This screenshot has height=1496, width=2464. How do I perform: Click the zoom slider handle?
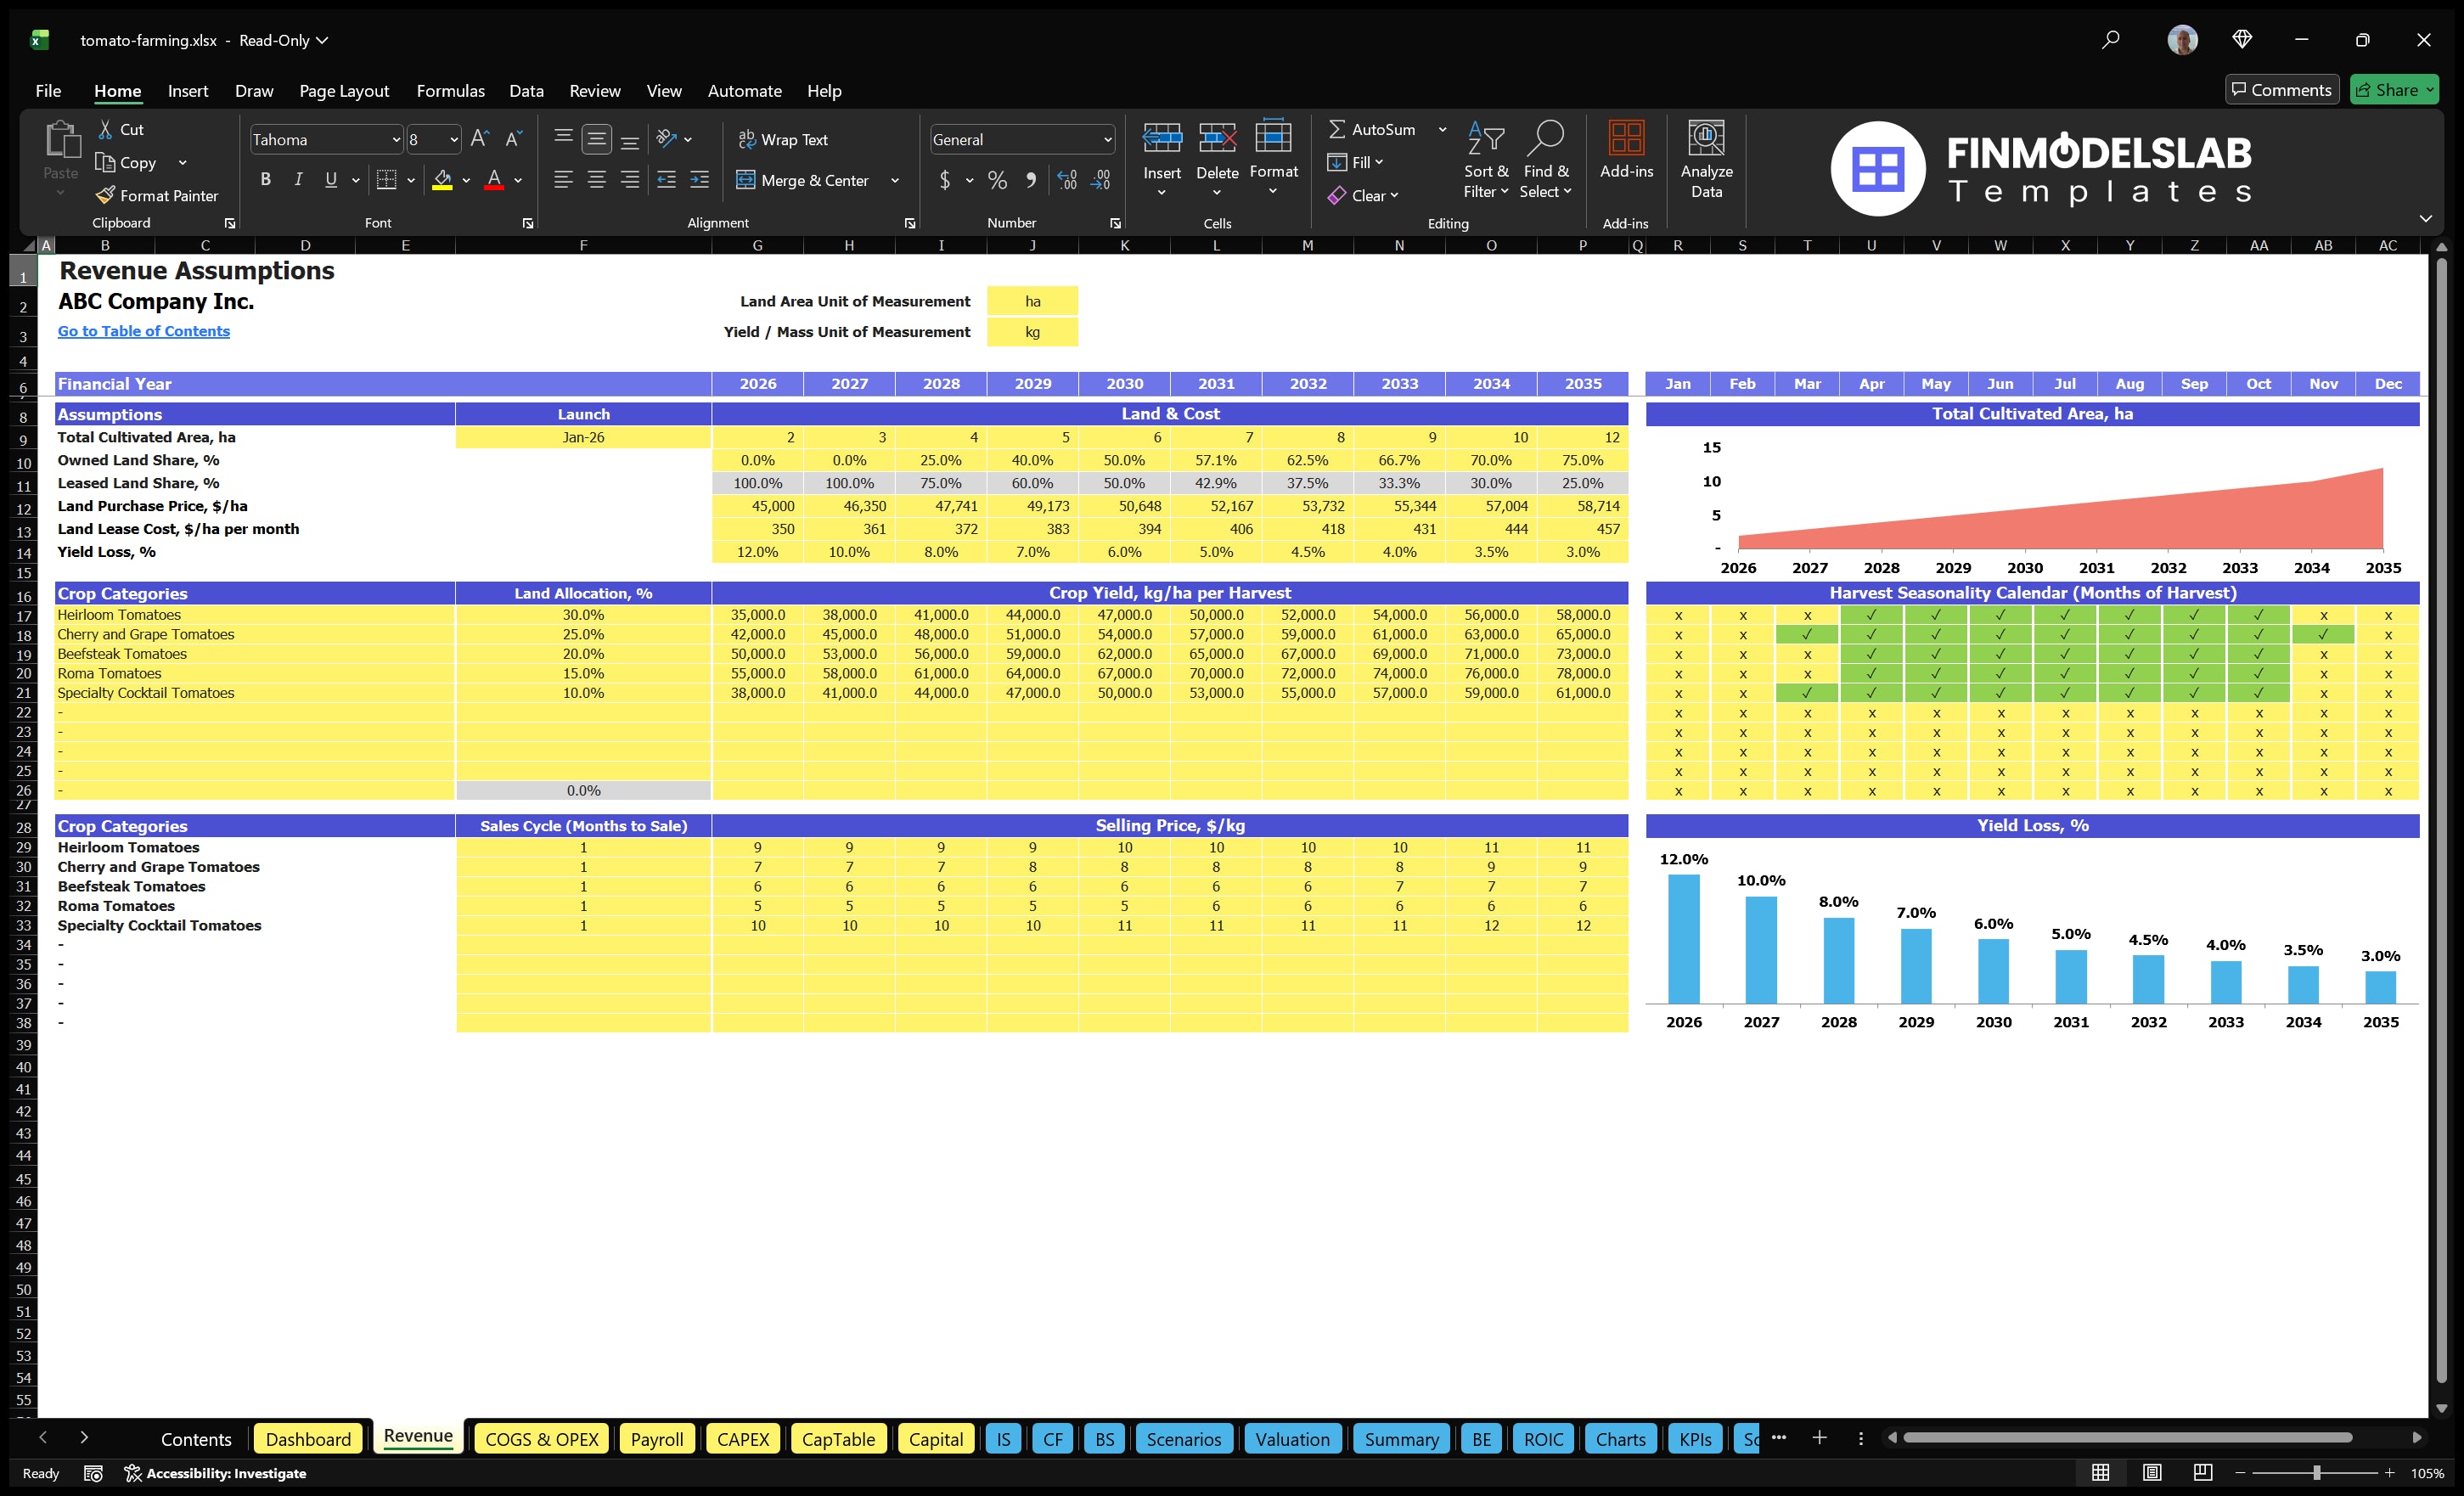point(2316,1472)
